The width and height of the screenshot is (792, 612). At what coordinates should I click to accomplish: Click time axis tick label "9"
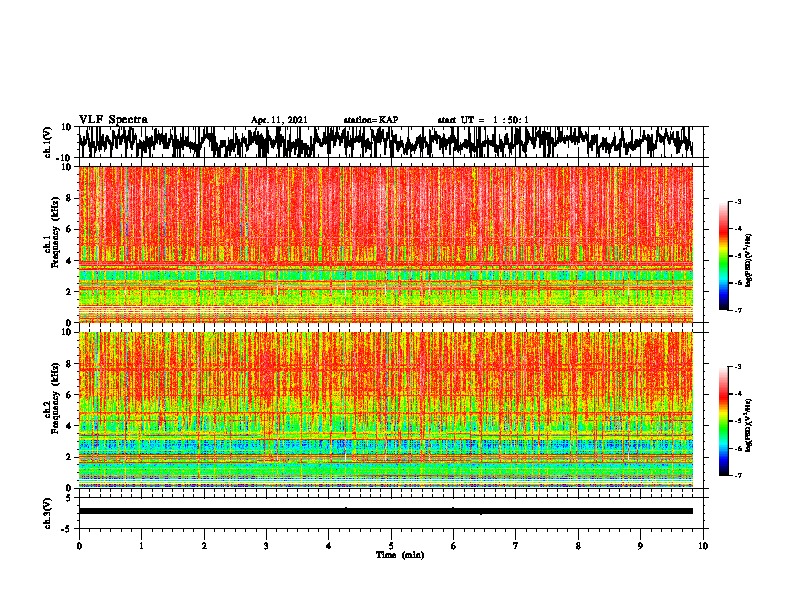pyautogui.click(x=640, y=546)
